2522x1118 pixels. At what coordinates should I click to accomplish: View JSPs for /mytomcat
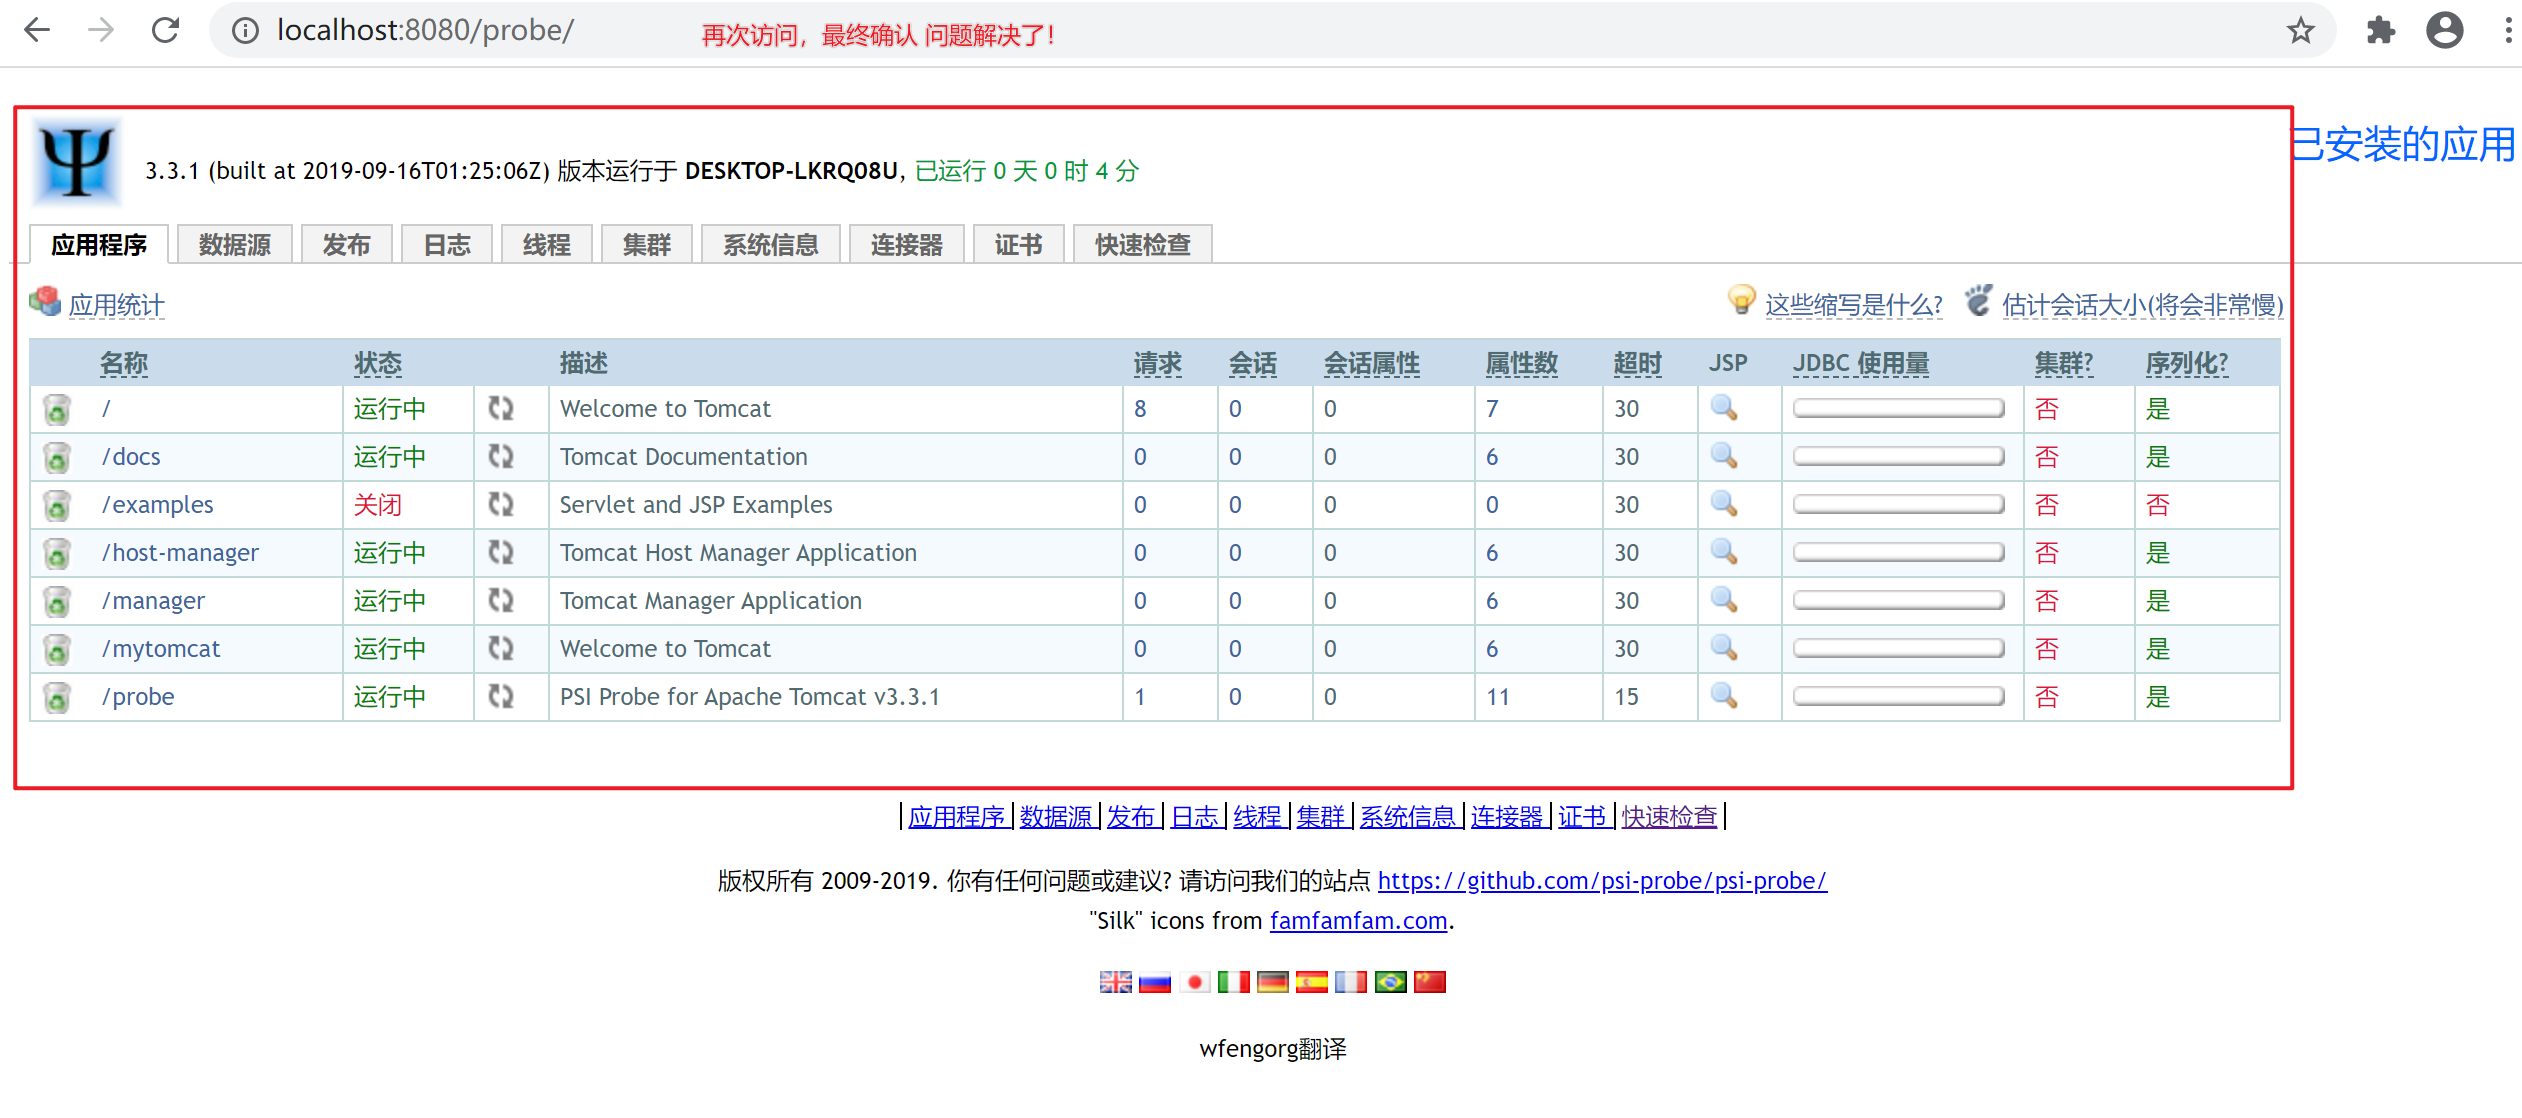(1724, 648)
